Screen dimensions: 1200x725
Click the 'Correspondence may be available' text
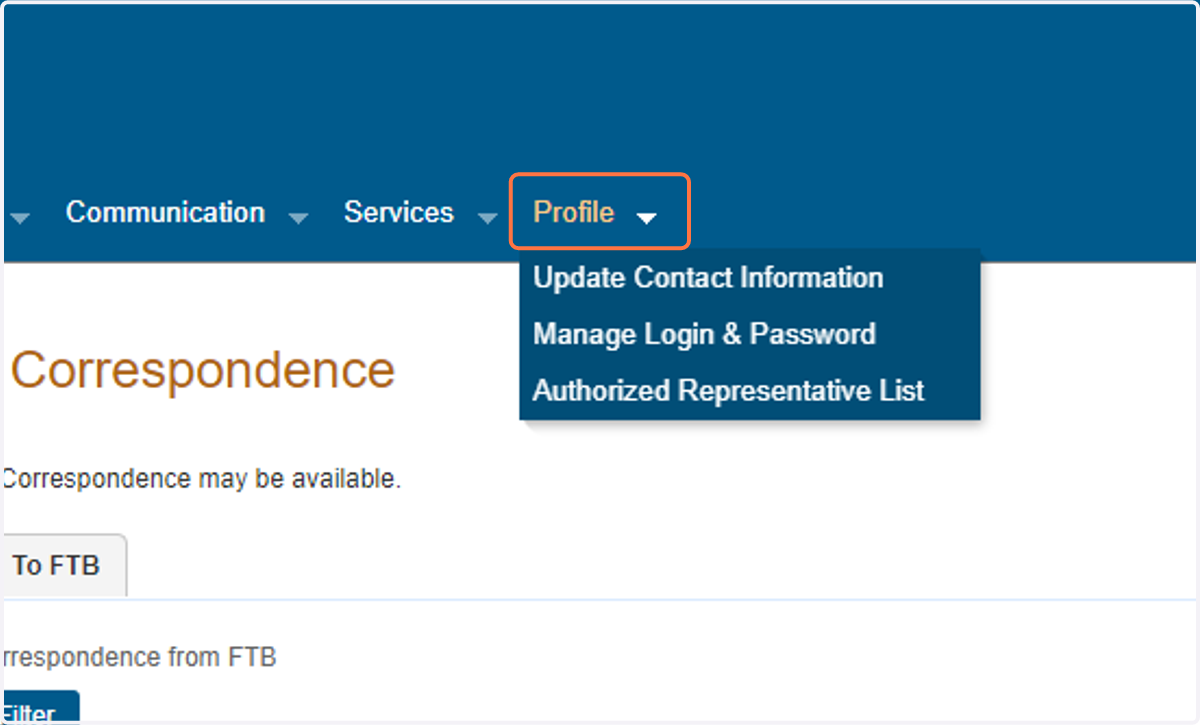(x=201, y=479)
